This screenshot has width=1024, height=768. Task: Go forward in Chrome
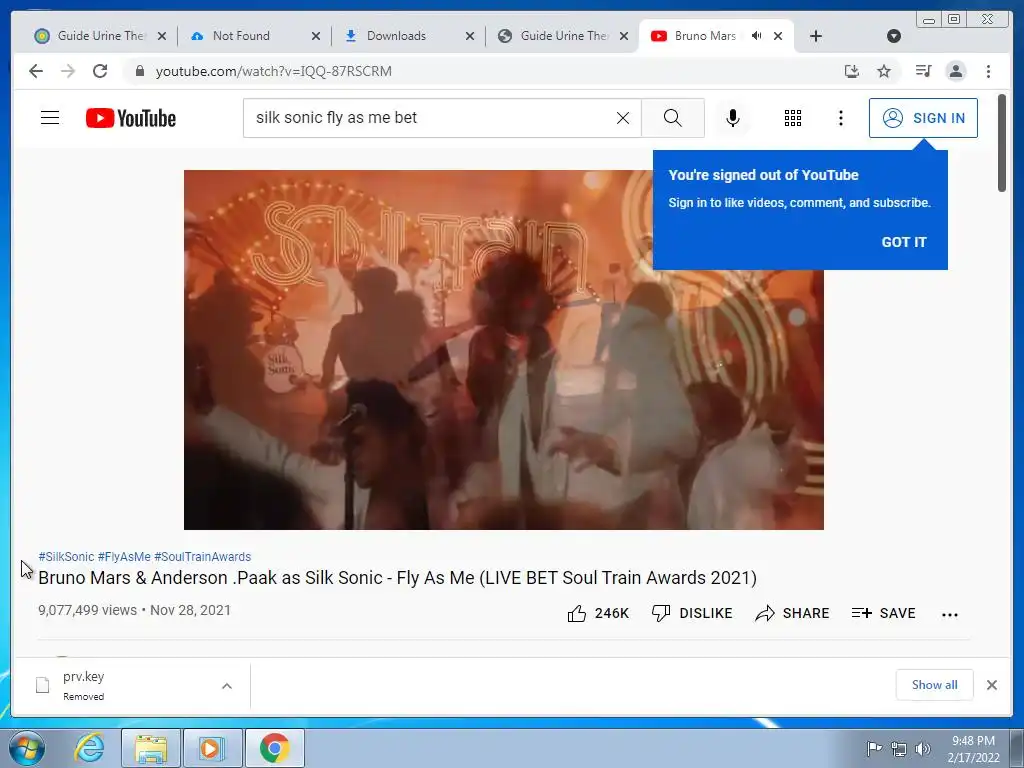[x=68, y=71]
